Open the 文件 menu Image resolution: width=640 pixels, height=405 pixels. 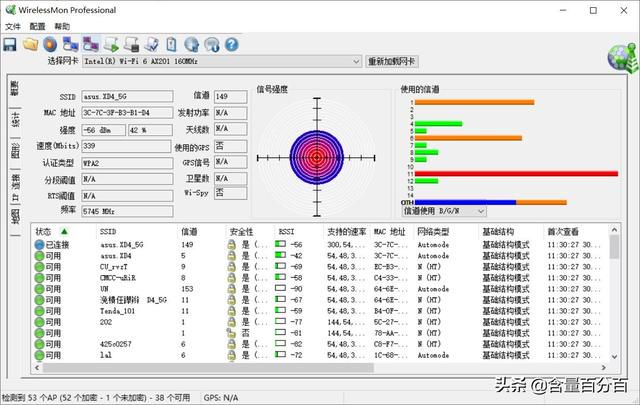click(x=13, y=26)
